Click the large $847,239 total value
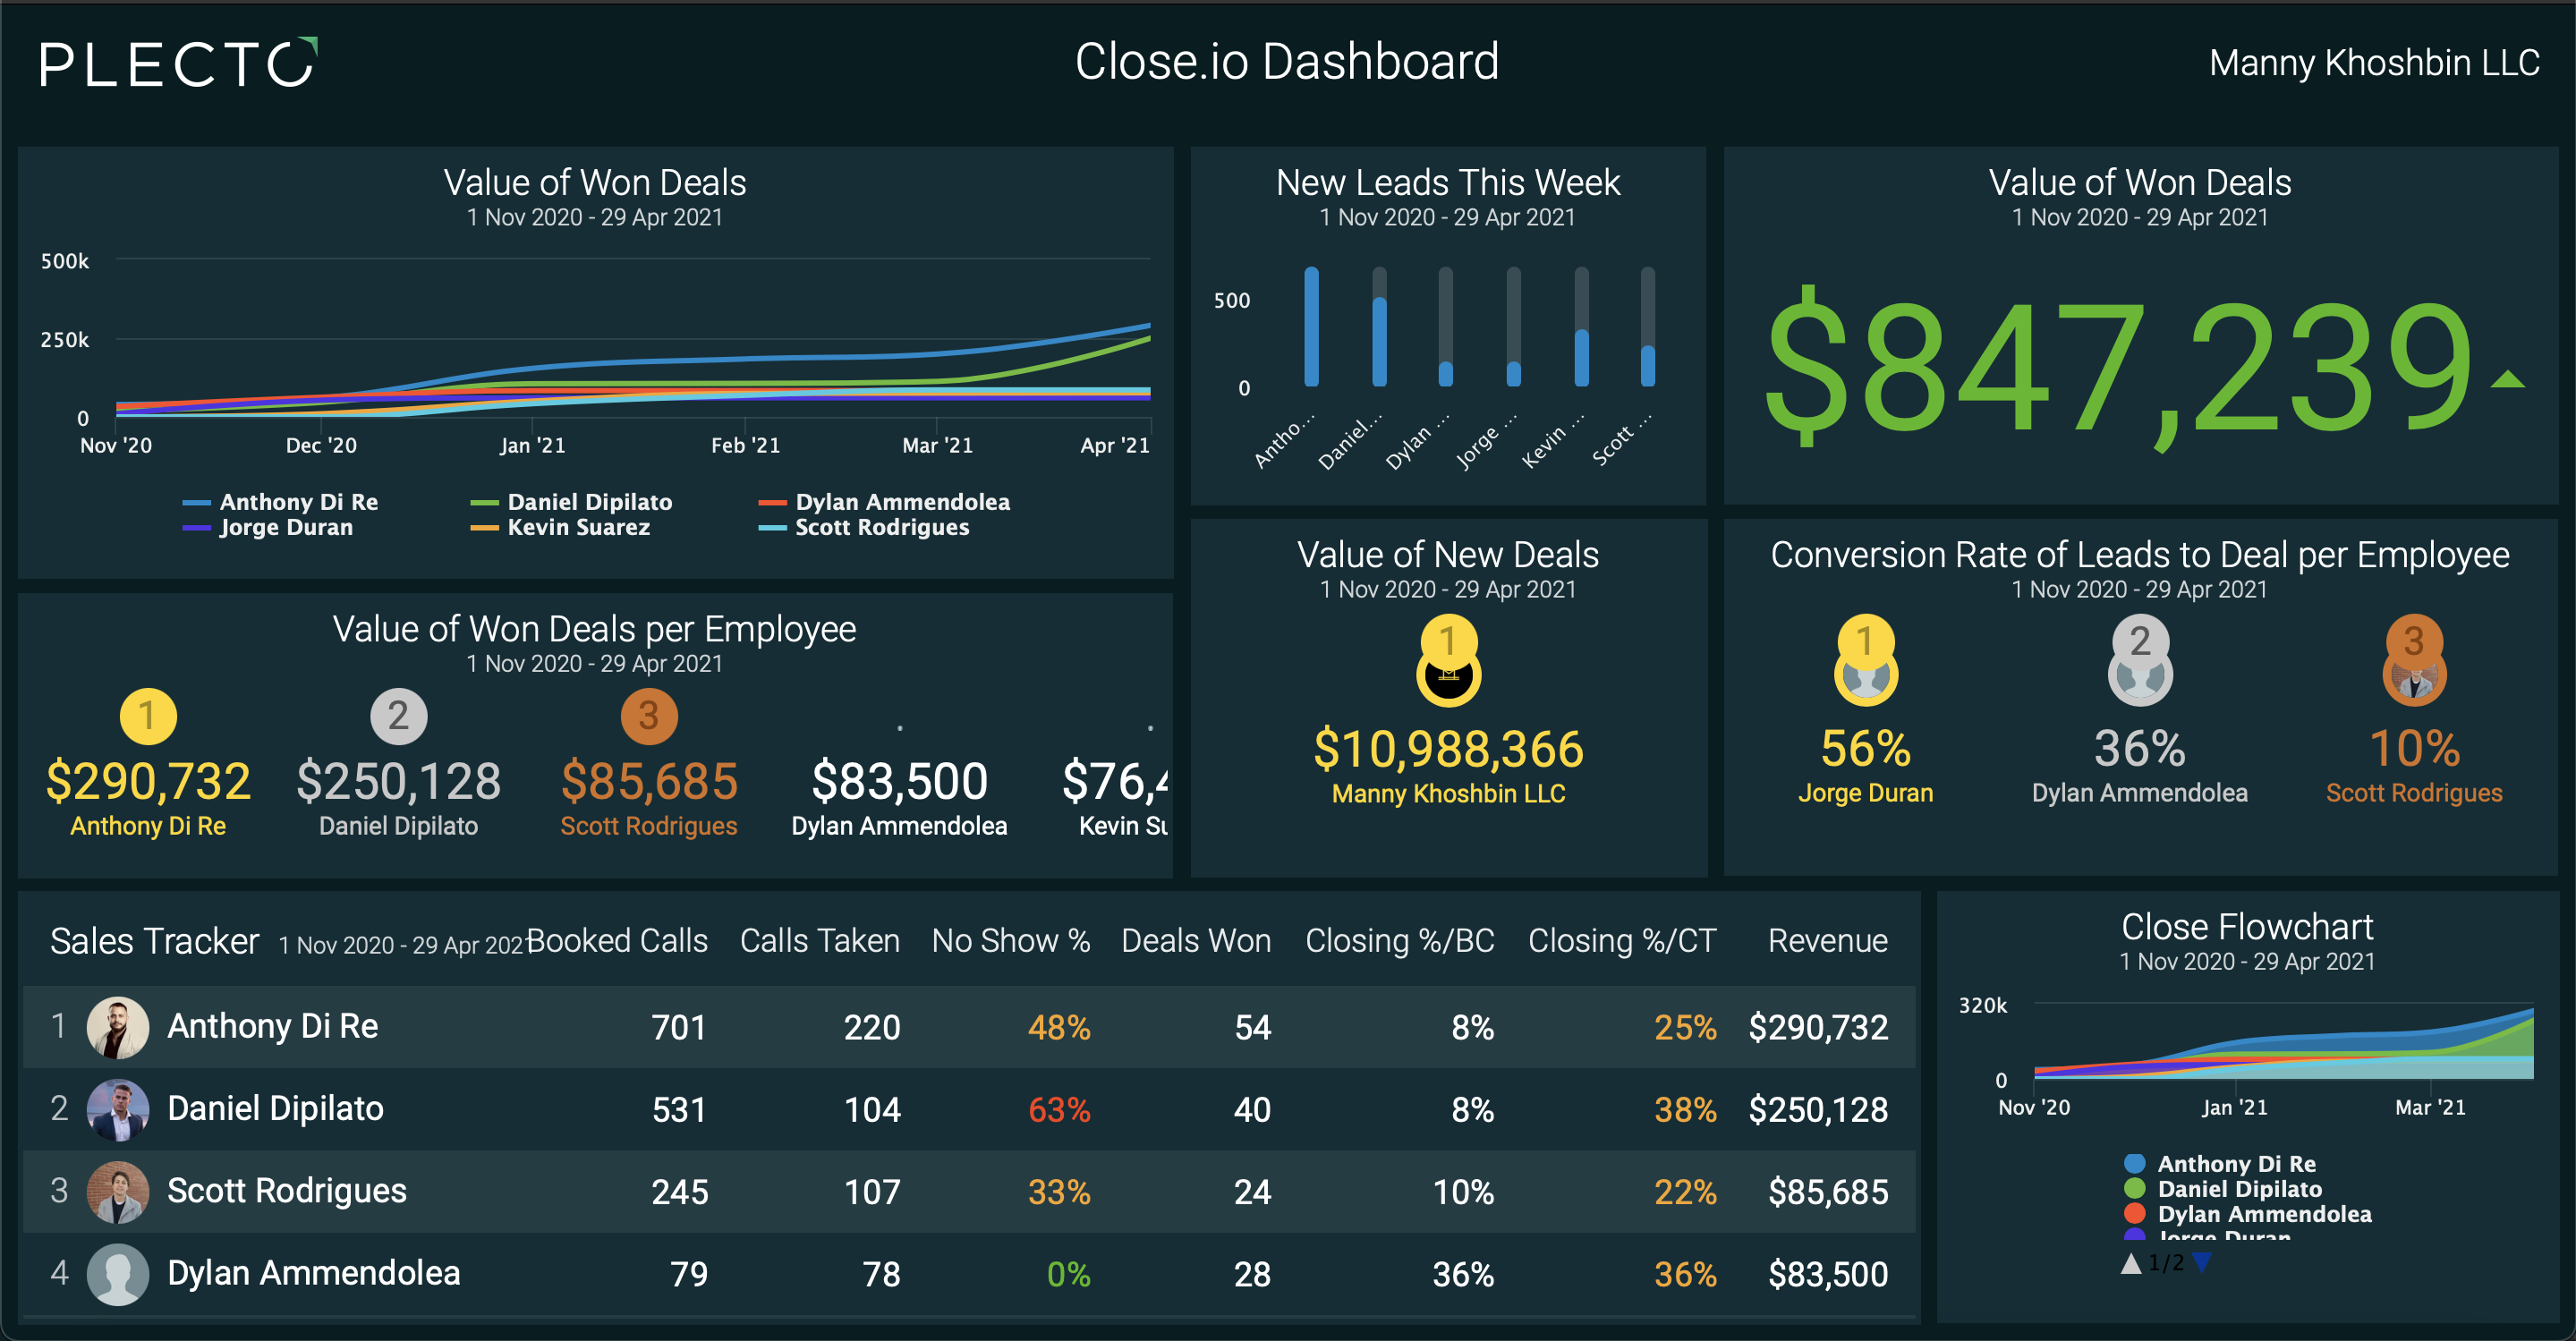Image resolution: width=2576 pixels, height=1341 pixels. pyautogui.click(x=2119, y=368)
